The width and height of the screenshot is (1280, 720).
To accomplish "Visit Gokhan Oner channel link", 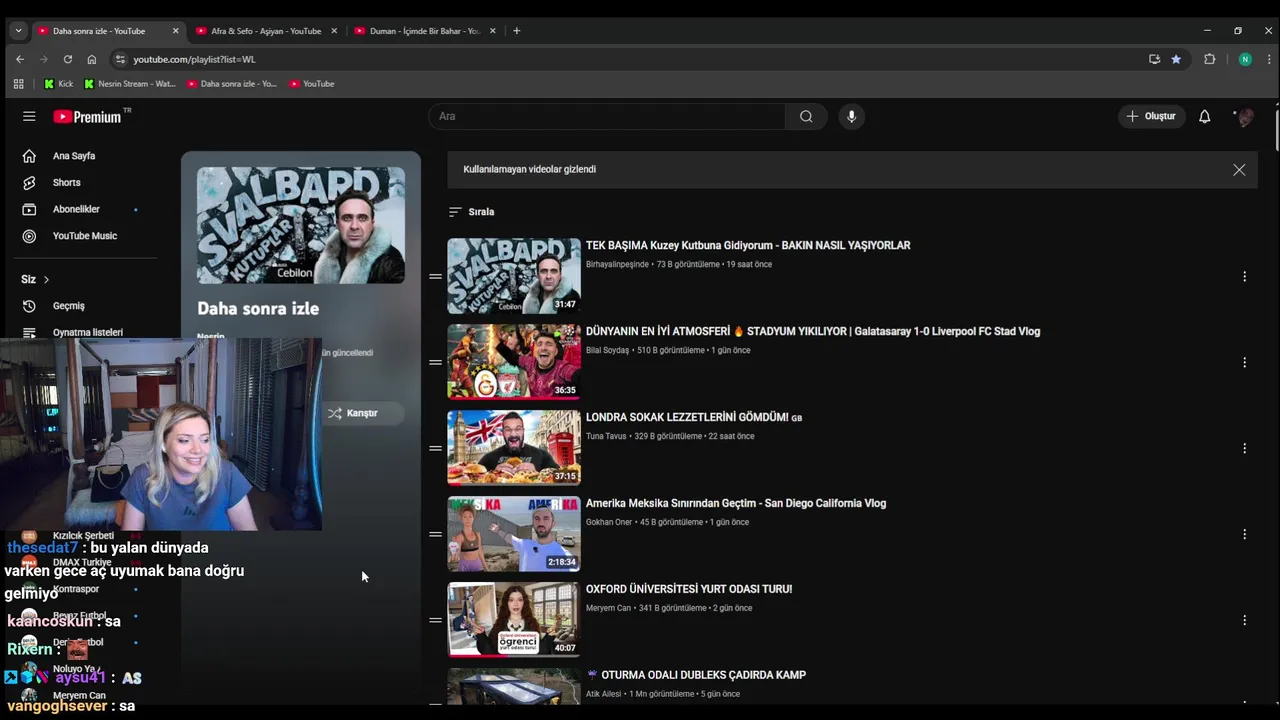I will [x=608, y=523].
